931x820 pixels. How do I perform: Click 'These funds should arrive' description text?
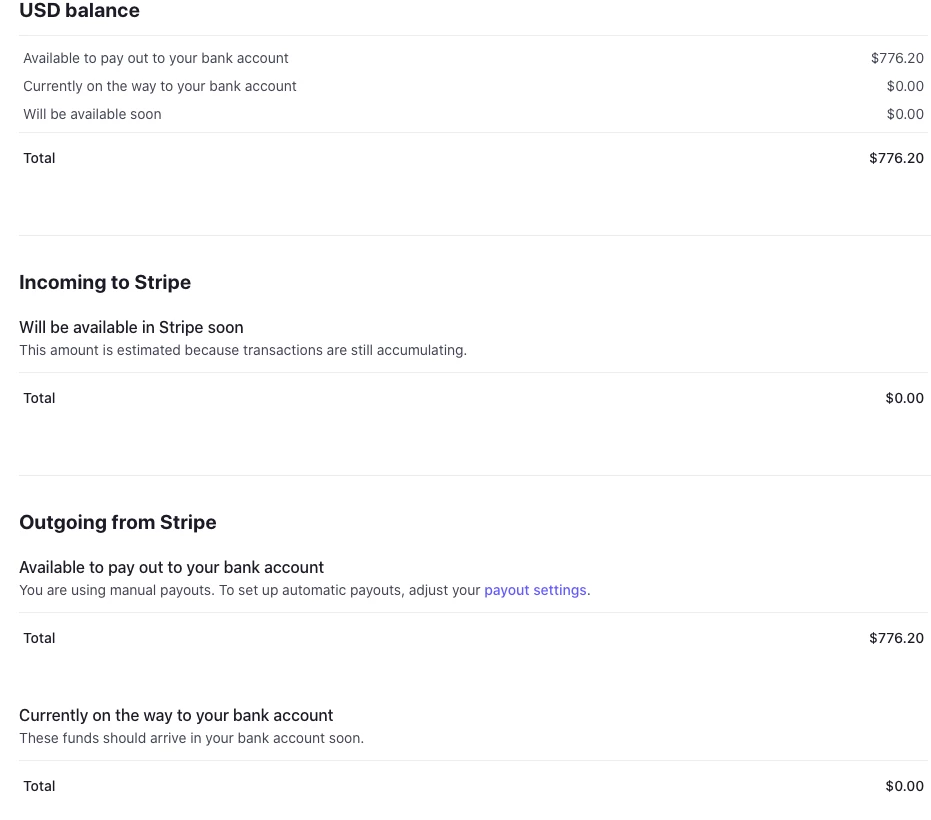pyautogui.click(x=191, y=738)
